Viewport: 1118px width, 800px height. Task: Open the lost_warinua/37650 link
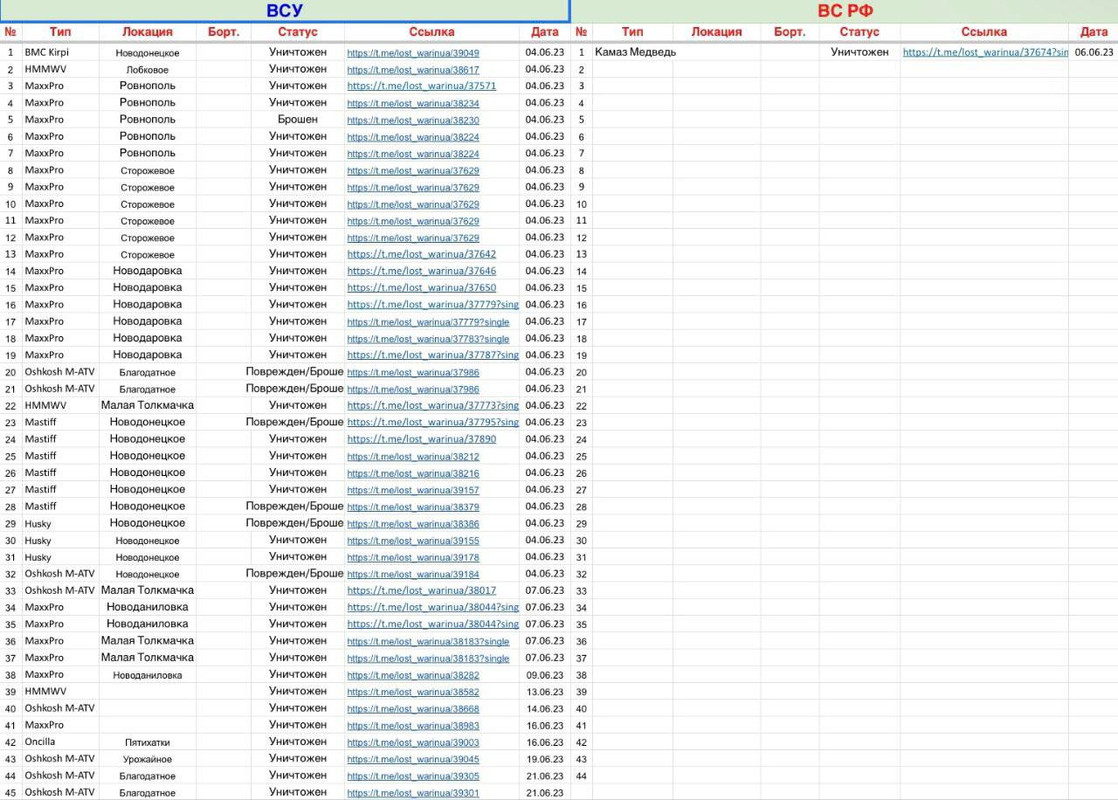pyautogui.click(x=421, y=287)
